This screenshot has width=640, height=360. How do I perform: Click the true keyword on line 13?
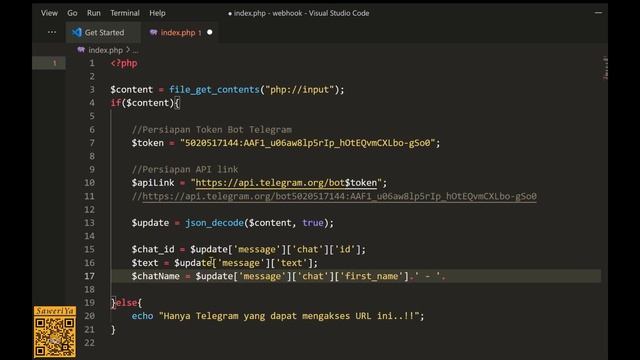(x=313, y=223)
